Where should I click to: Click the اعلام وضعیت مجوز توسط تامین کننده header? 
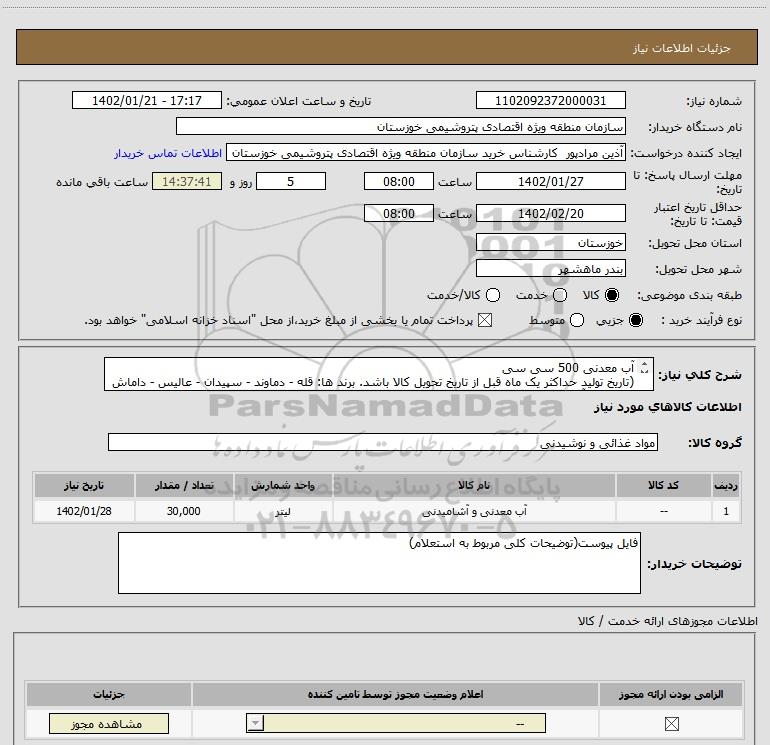pos(395,694)
